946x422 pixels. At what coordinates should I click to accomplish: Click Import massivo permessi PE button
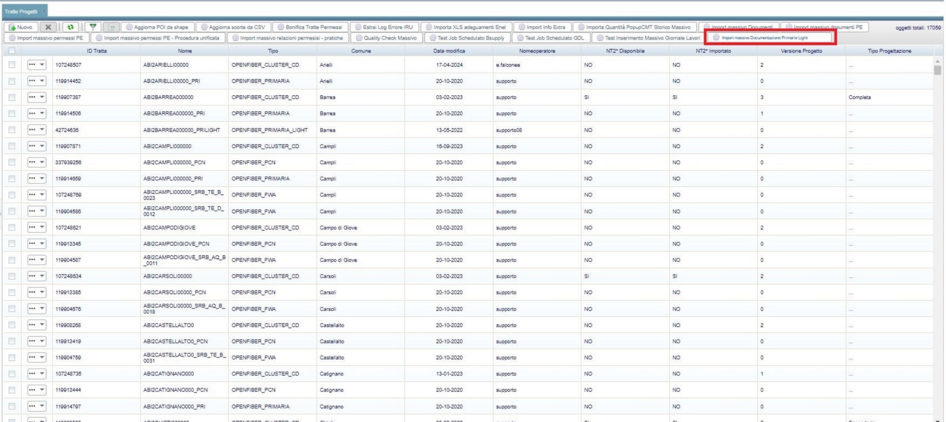click(46, 37)
